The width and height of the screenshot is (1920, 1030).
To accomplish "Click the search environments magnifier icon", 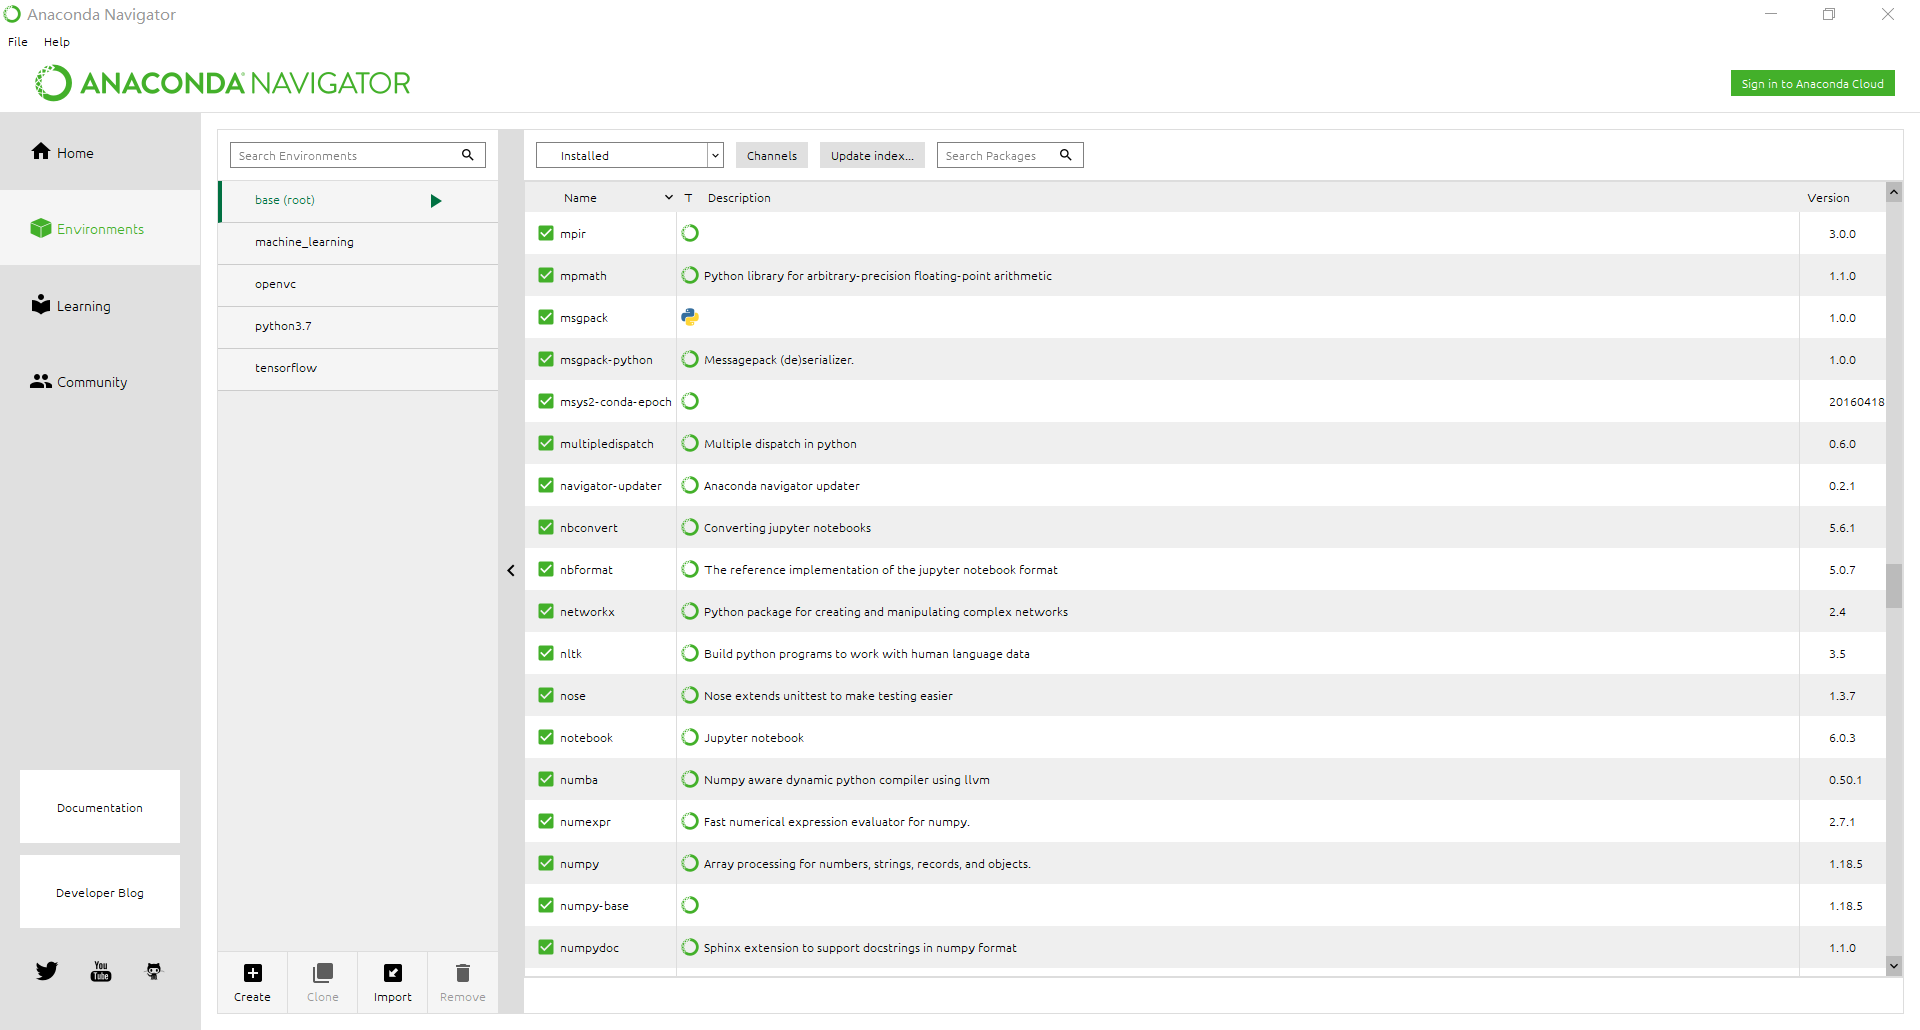I will (468, 155).
